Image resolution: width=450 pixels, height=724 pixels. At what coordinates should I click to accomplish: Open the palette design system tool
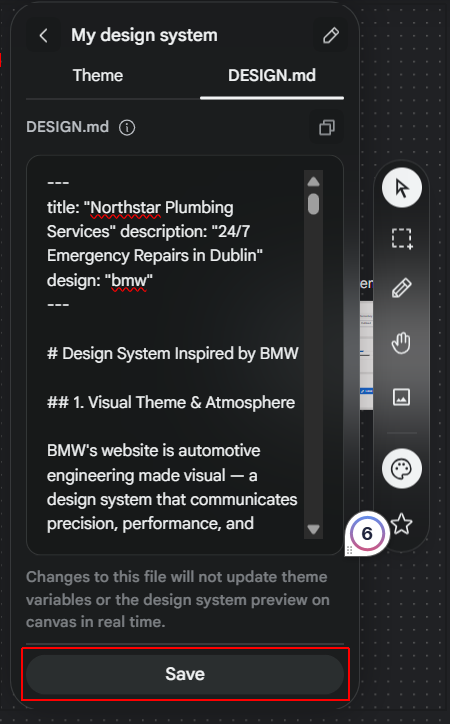coord(402,469)
